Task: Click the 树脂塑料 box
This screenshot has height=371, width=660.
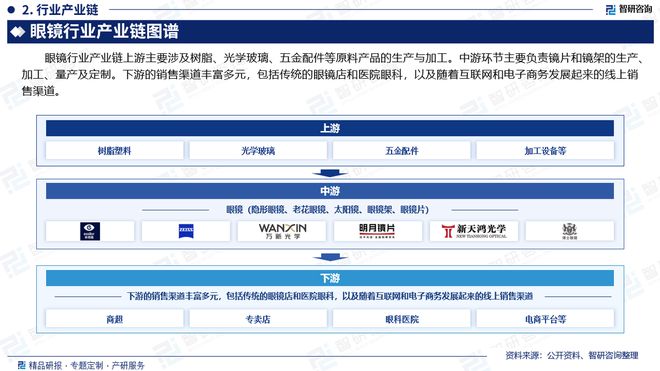Action: [x=114, y=151]
